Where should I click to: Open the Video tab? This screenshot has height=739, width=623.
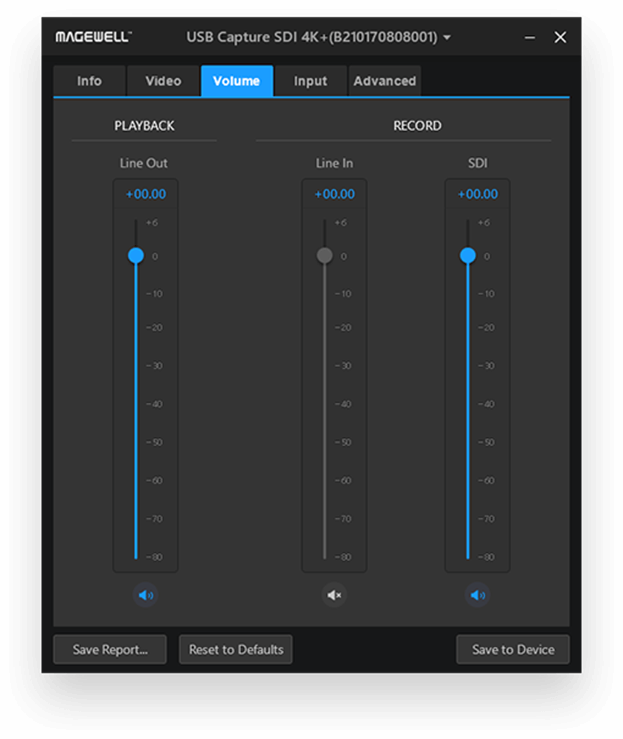coord(163,81)
